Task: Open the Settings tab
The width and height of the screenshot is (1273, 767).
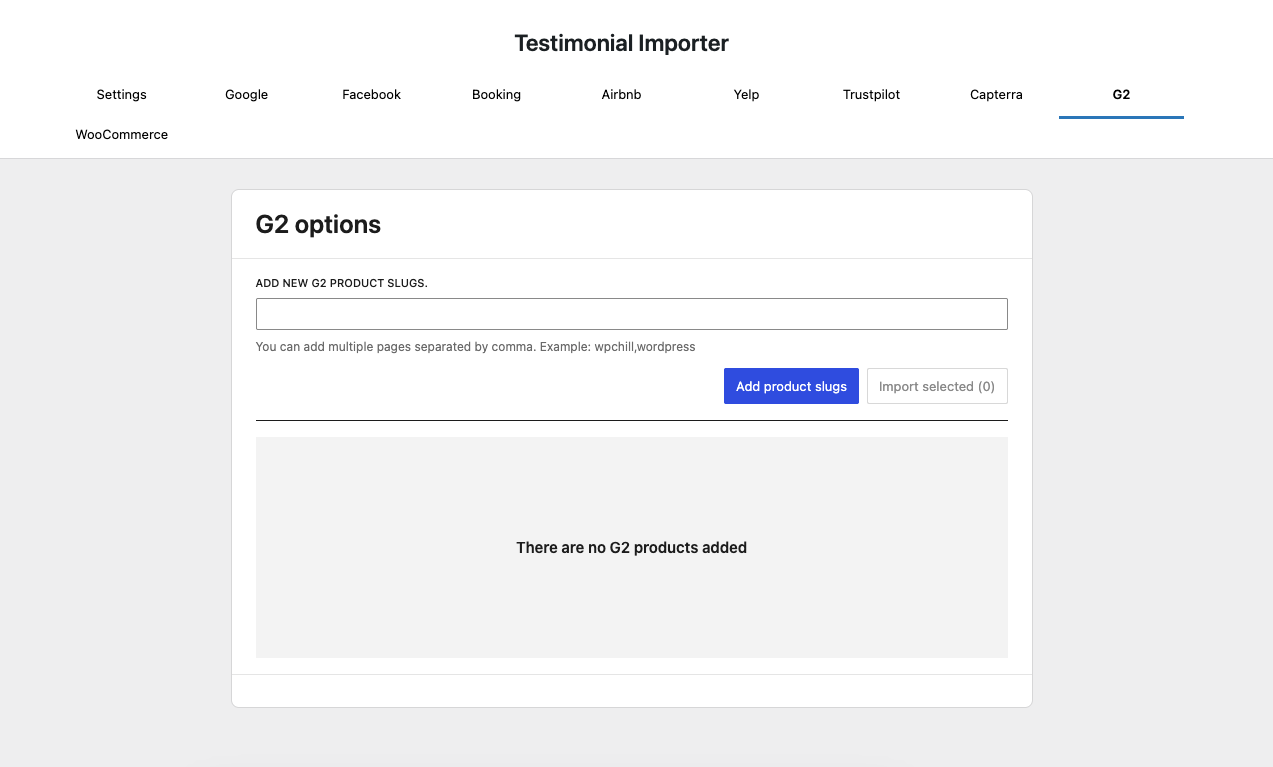Action: 122,94
